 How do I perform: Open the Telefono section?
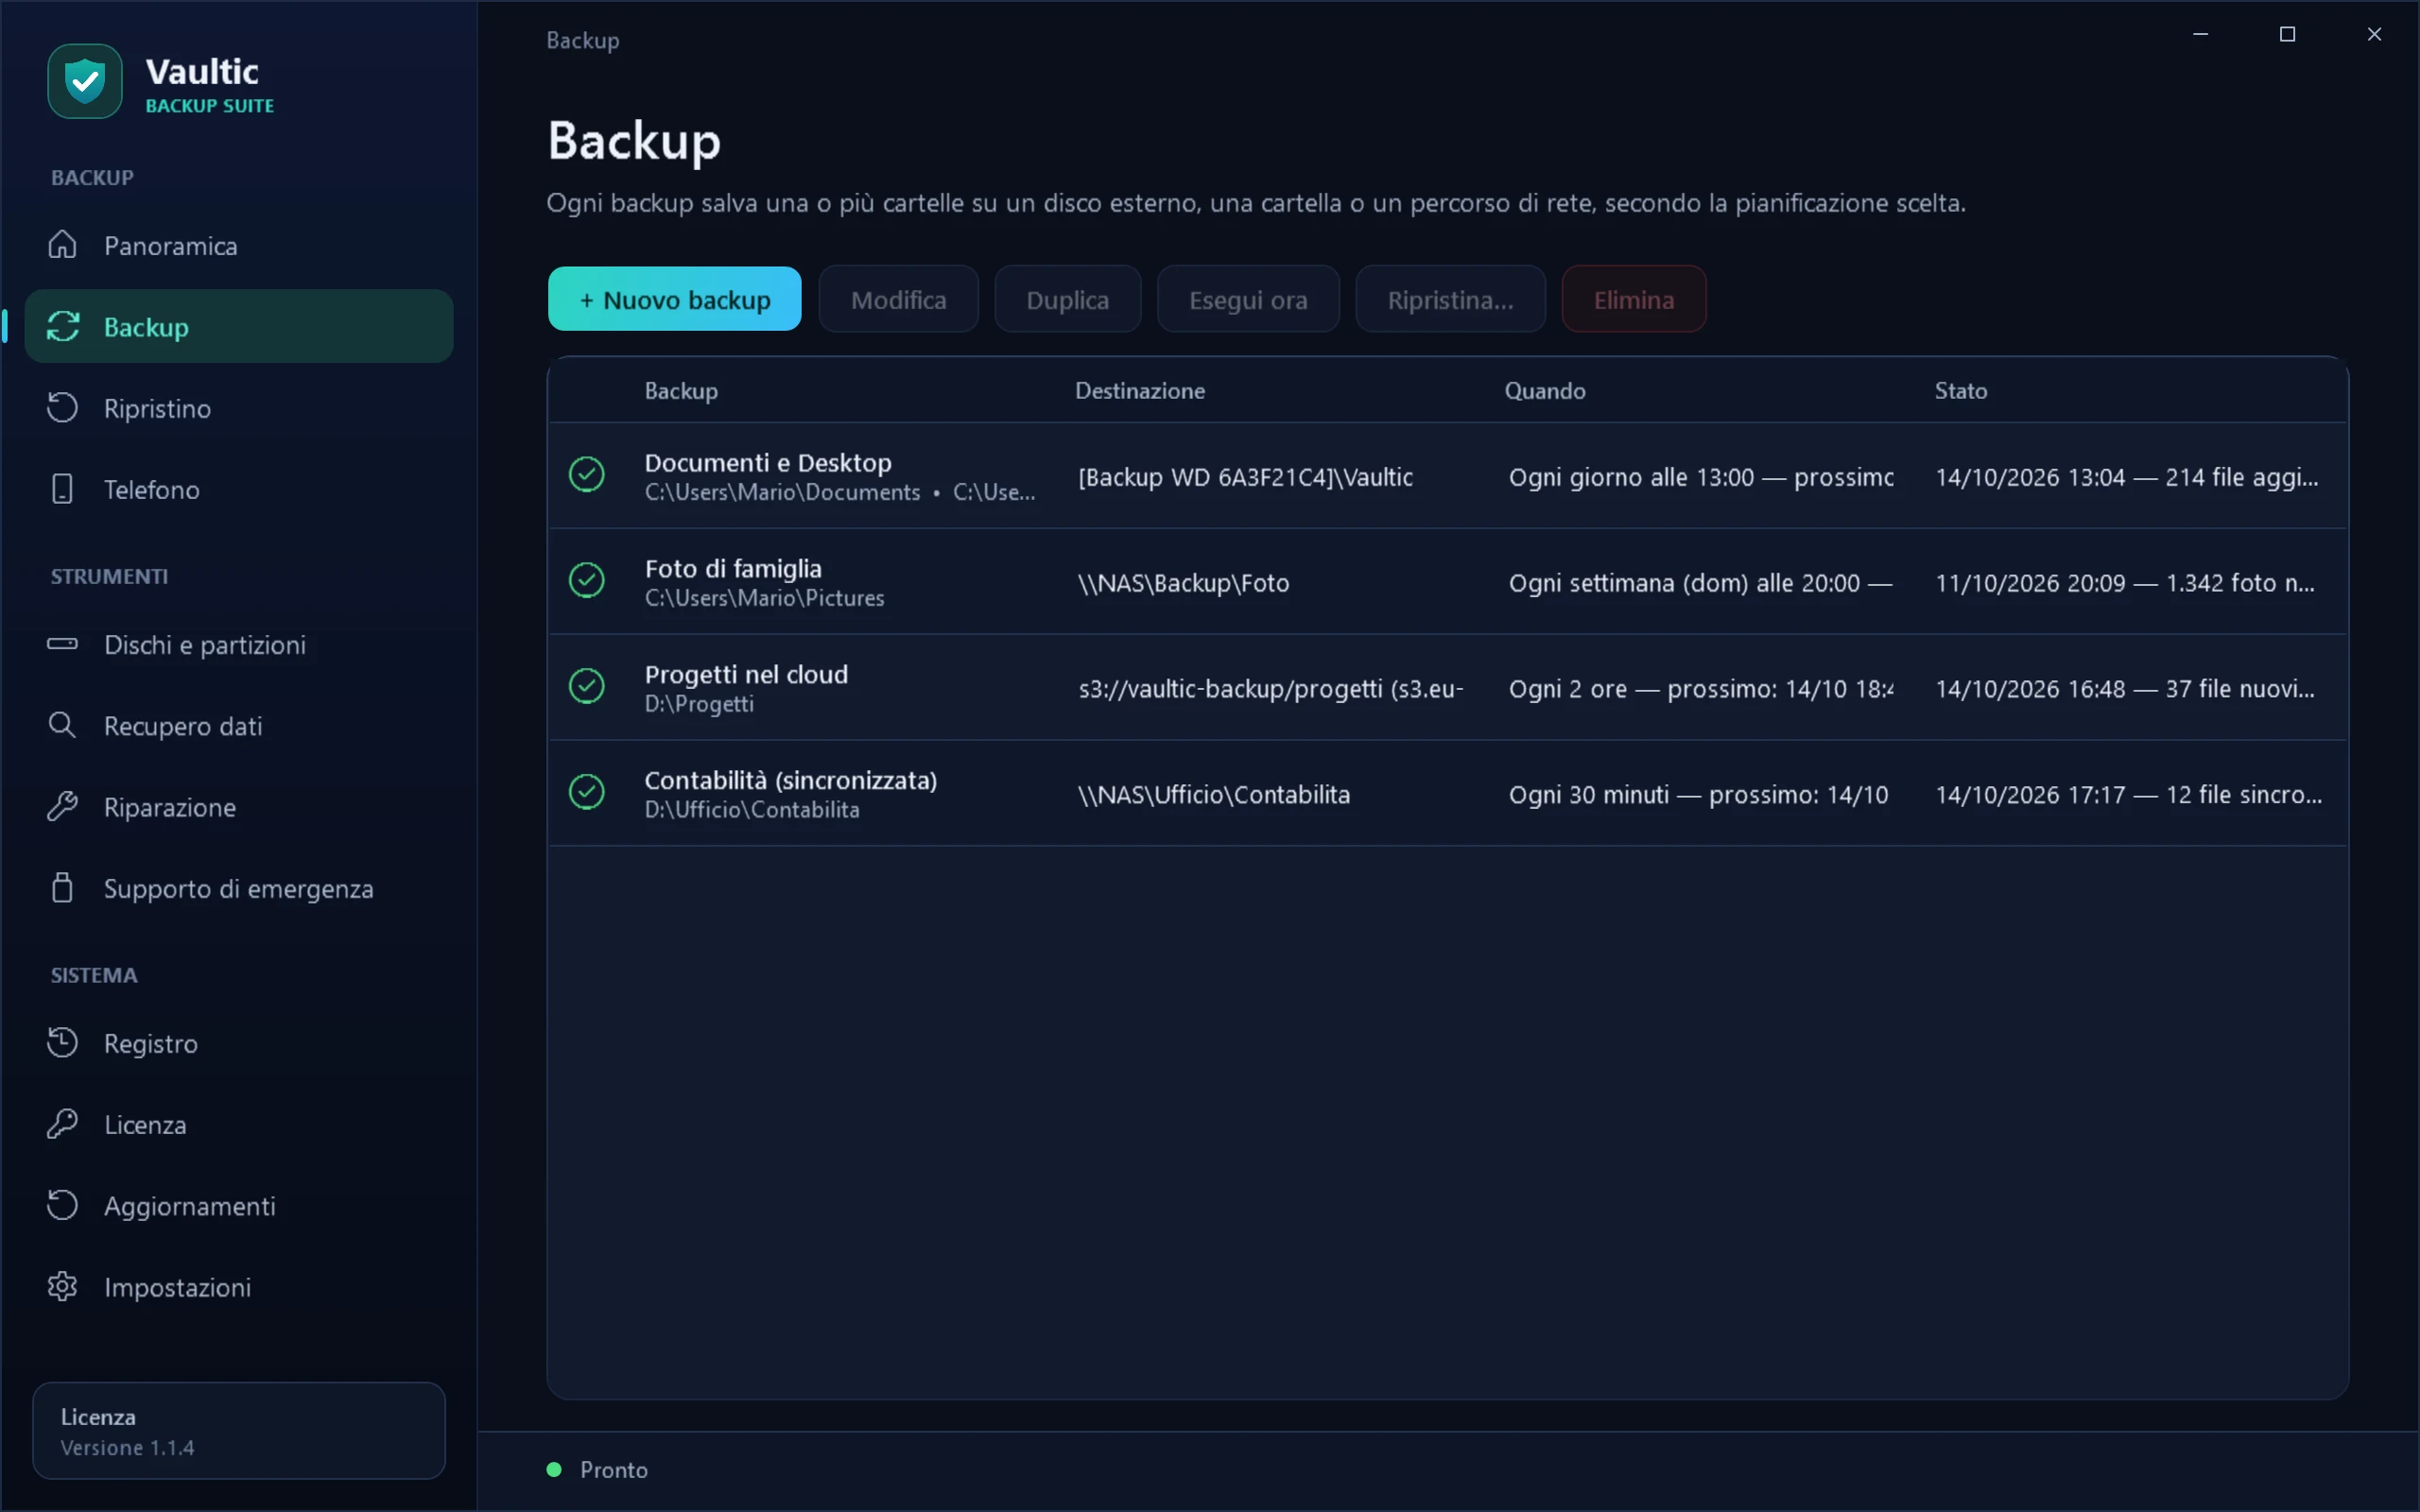tap(239, 489)
